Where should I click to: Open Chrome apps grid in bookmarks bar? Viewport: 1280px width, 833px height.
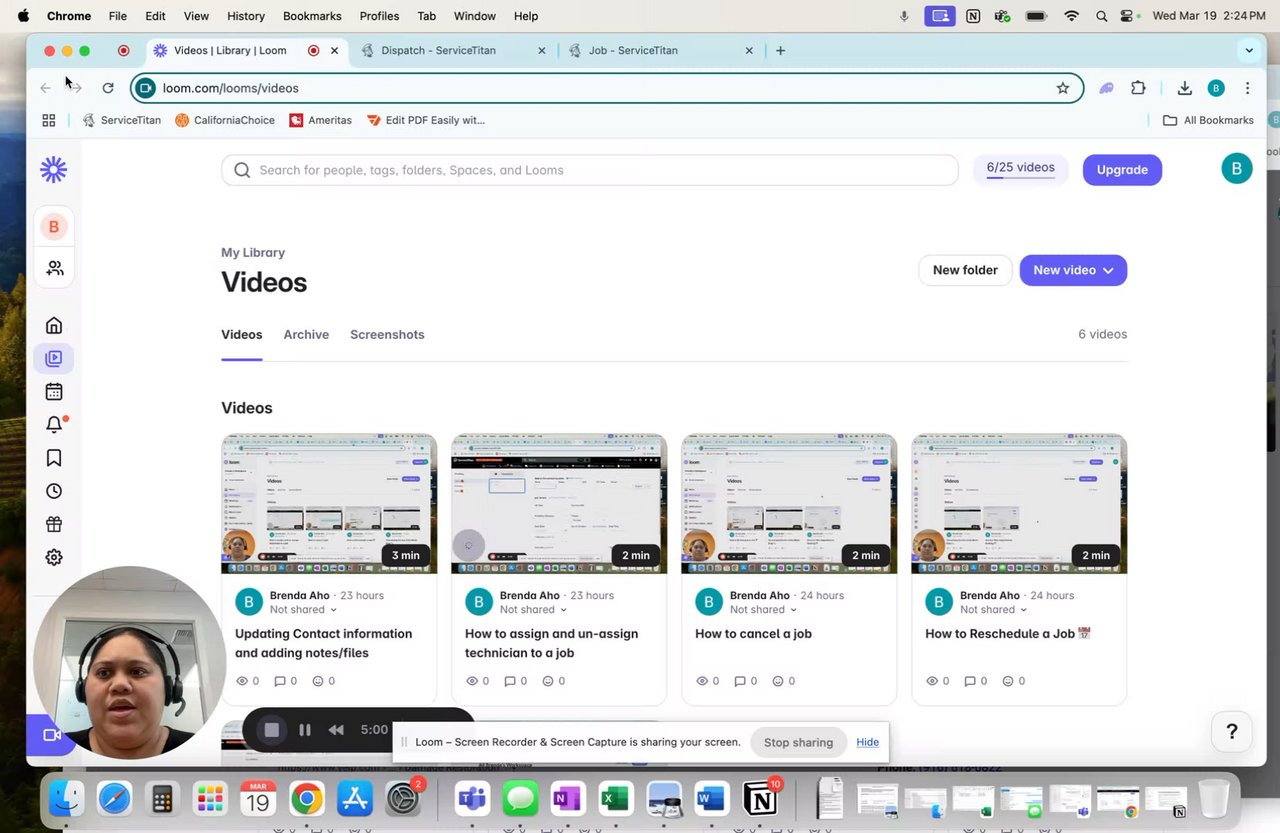coord(48,120)
